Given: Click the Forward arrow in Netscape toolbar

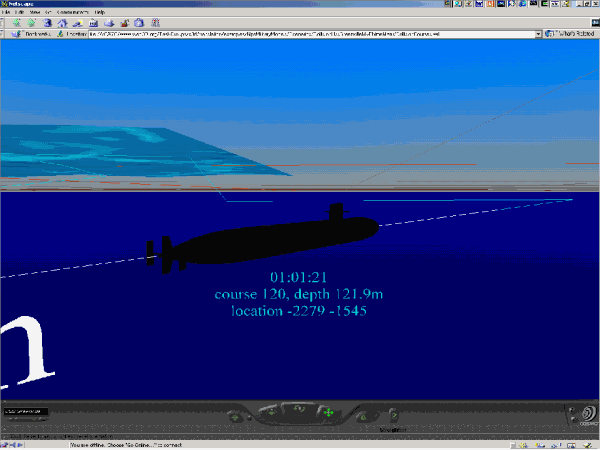Looking at the screenshot, I should tap(31, 21).
